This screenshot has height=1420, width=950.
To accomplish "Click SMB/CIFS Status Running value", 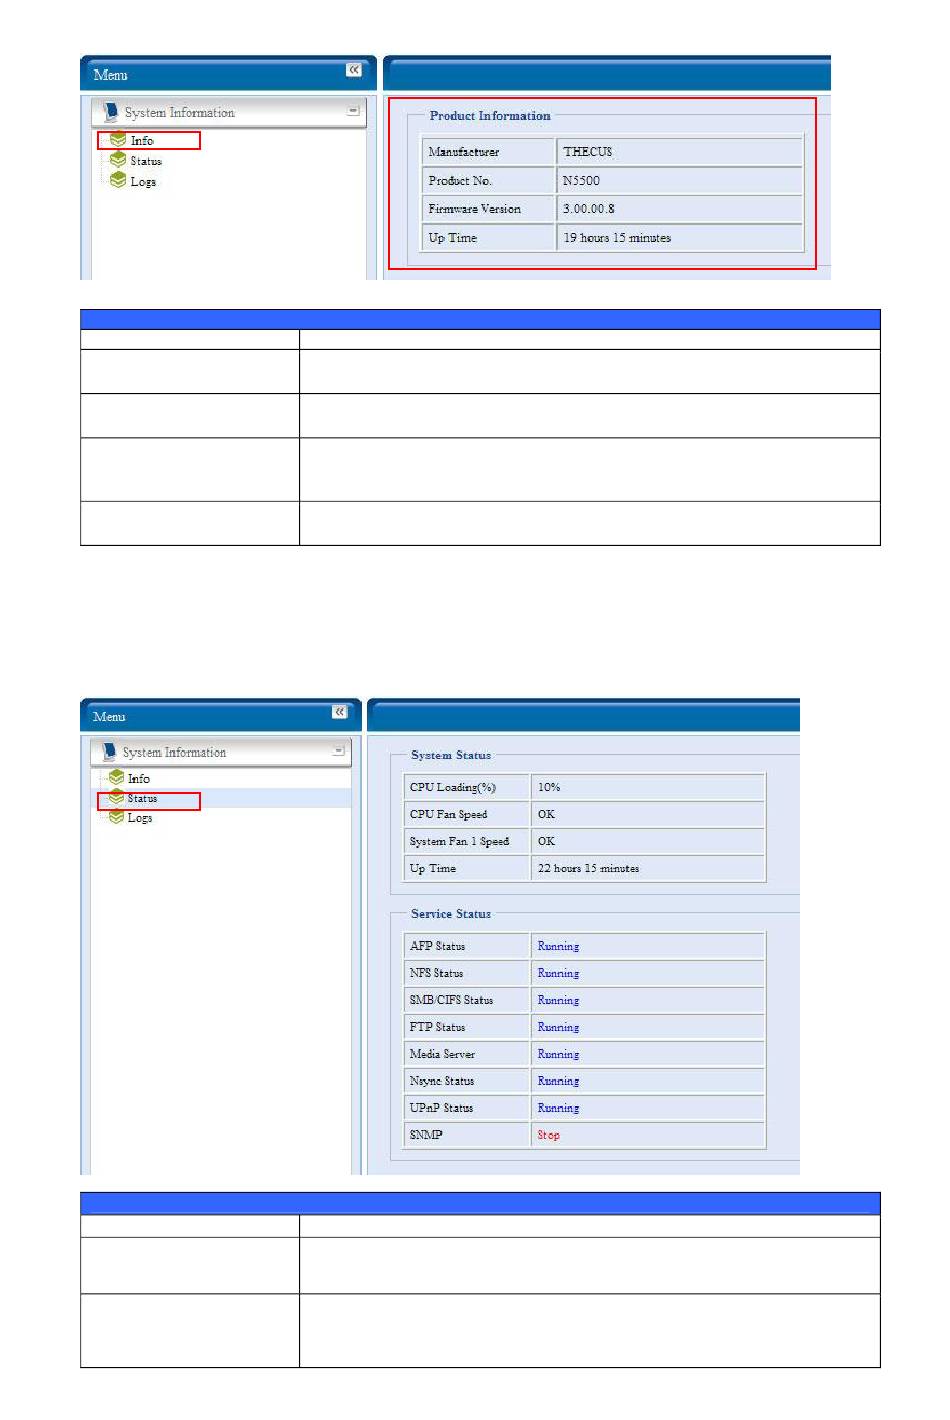I will (558, 1000).
